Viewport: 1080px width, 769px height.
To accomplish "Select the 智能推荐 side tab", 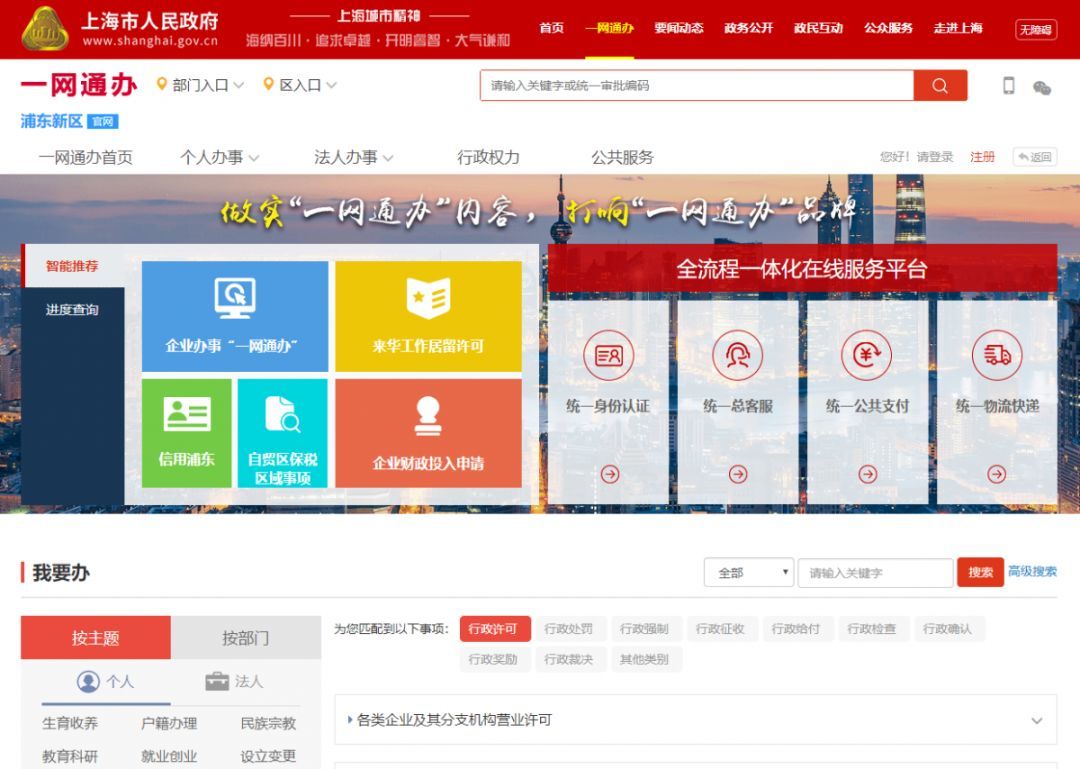I will pos(73,266).
